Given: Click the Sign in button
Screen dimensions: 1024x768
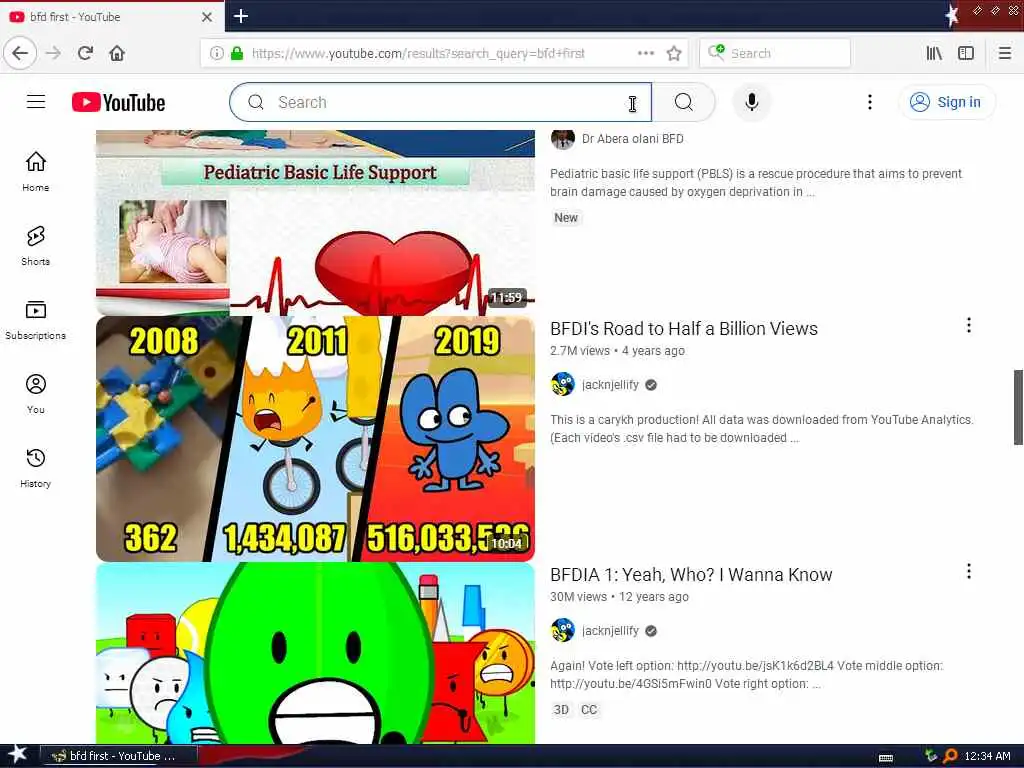Looking at the screenshot, I should tap(947, 102).
